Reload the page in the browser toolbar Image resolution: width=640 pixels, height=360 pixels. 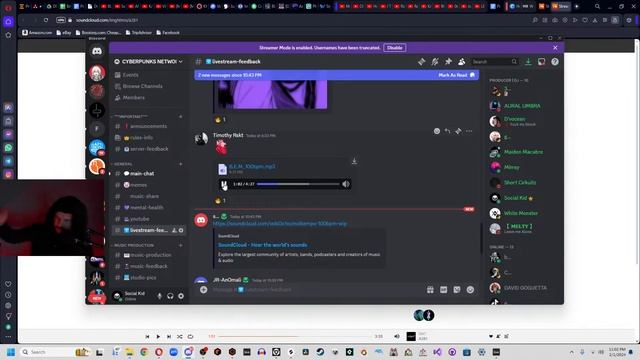tap(46, 20)
